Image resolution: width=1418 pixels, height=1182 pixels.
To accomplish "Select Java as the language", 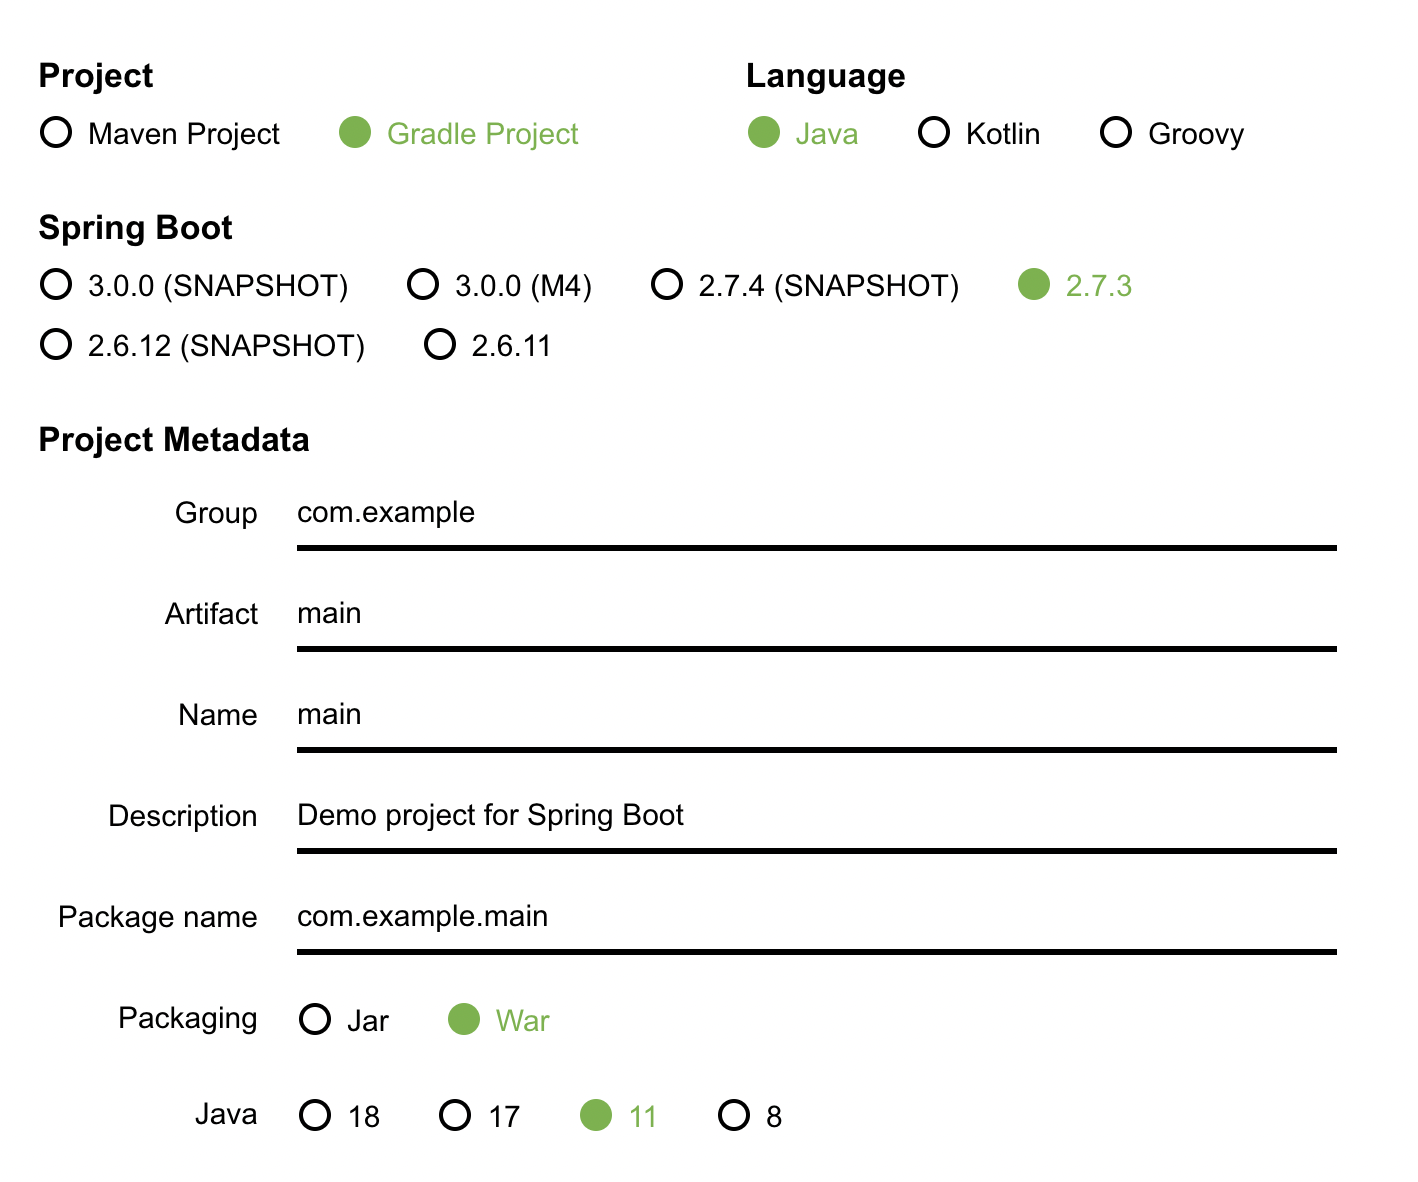I will (x=764, y=133).
